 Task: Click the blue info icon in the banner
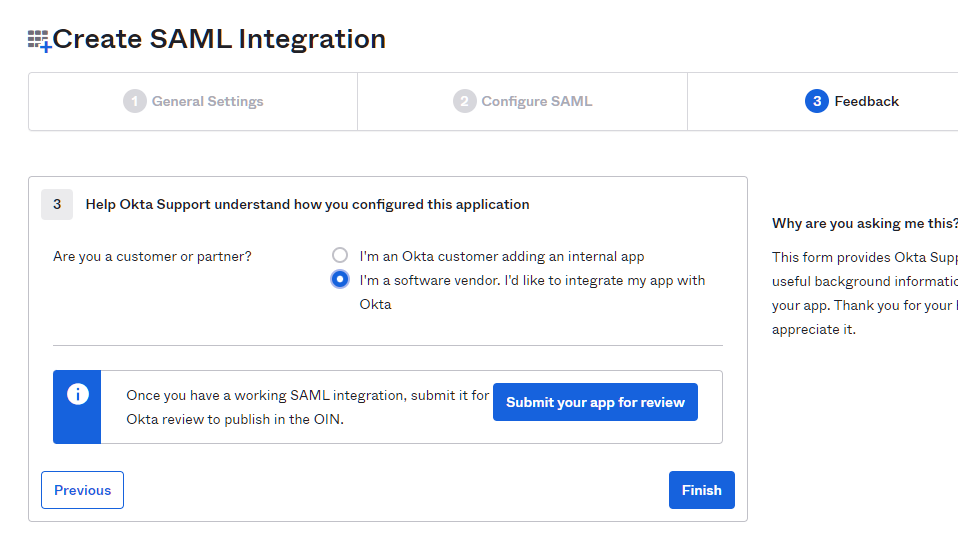click(x=78, y=394)
